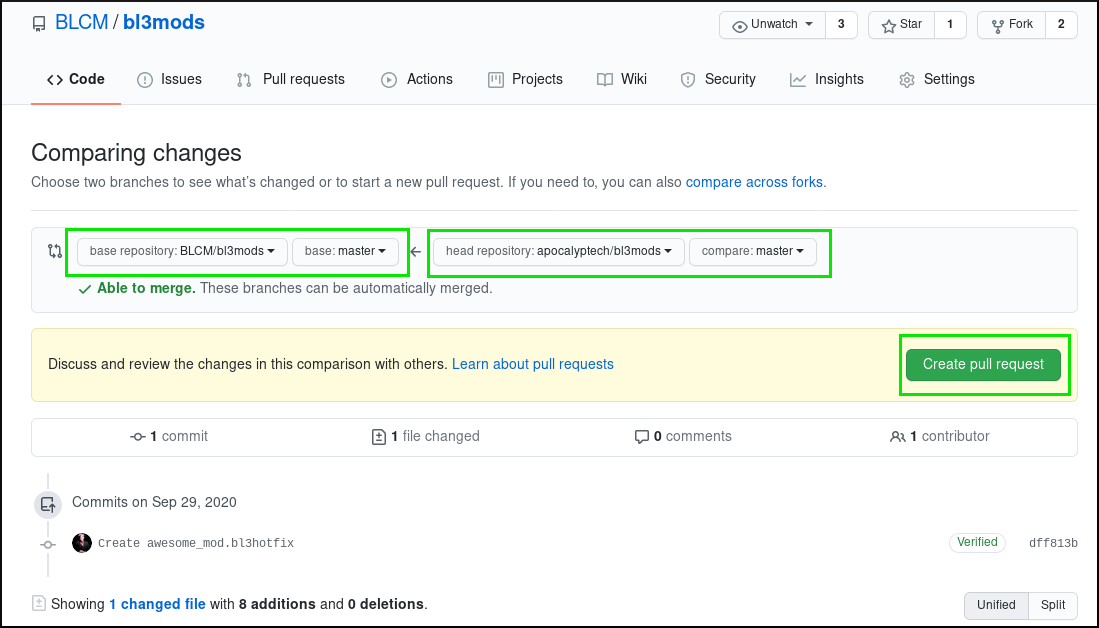Image resolution: width=1099 pixels, height=628 pixels.
Task: Expand the base repository dropdown
Action: [x=182, y=252]
